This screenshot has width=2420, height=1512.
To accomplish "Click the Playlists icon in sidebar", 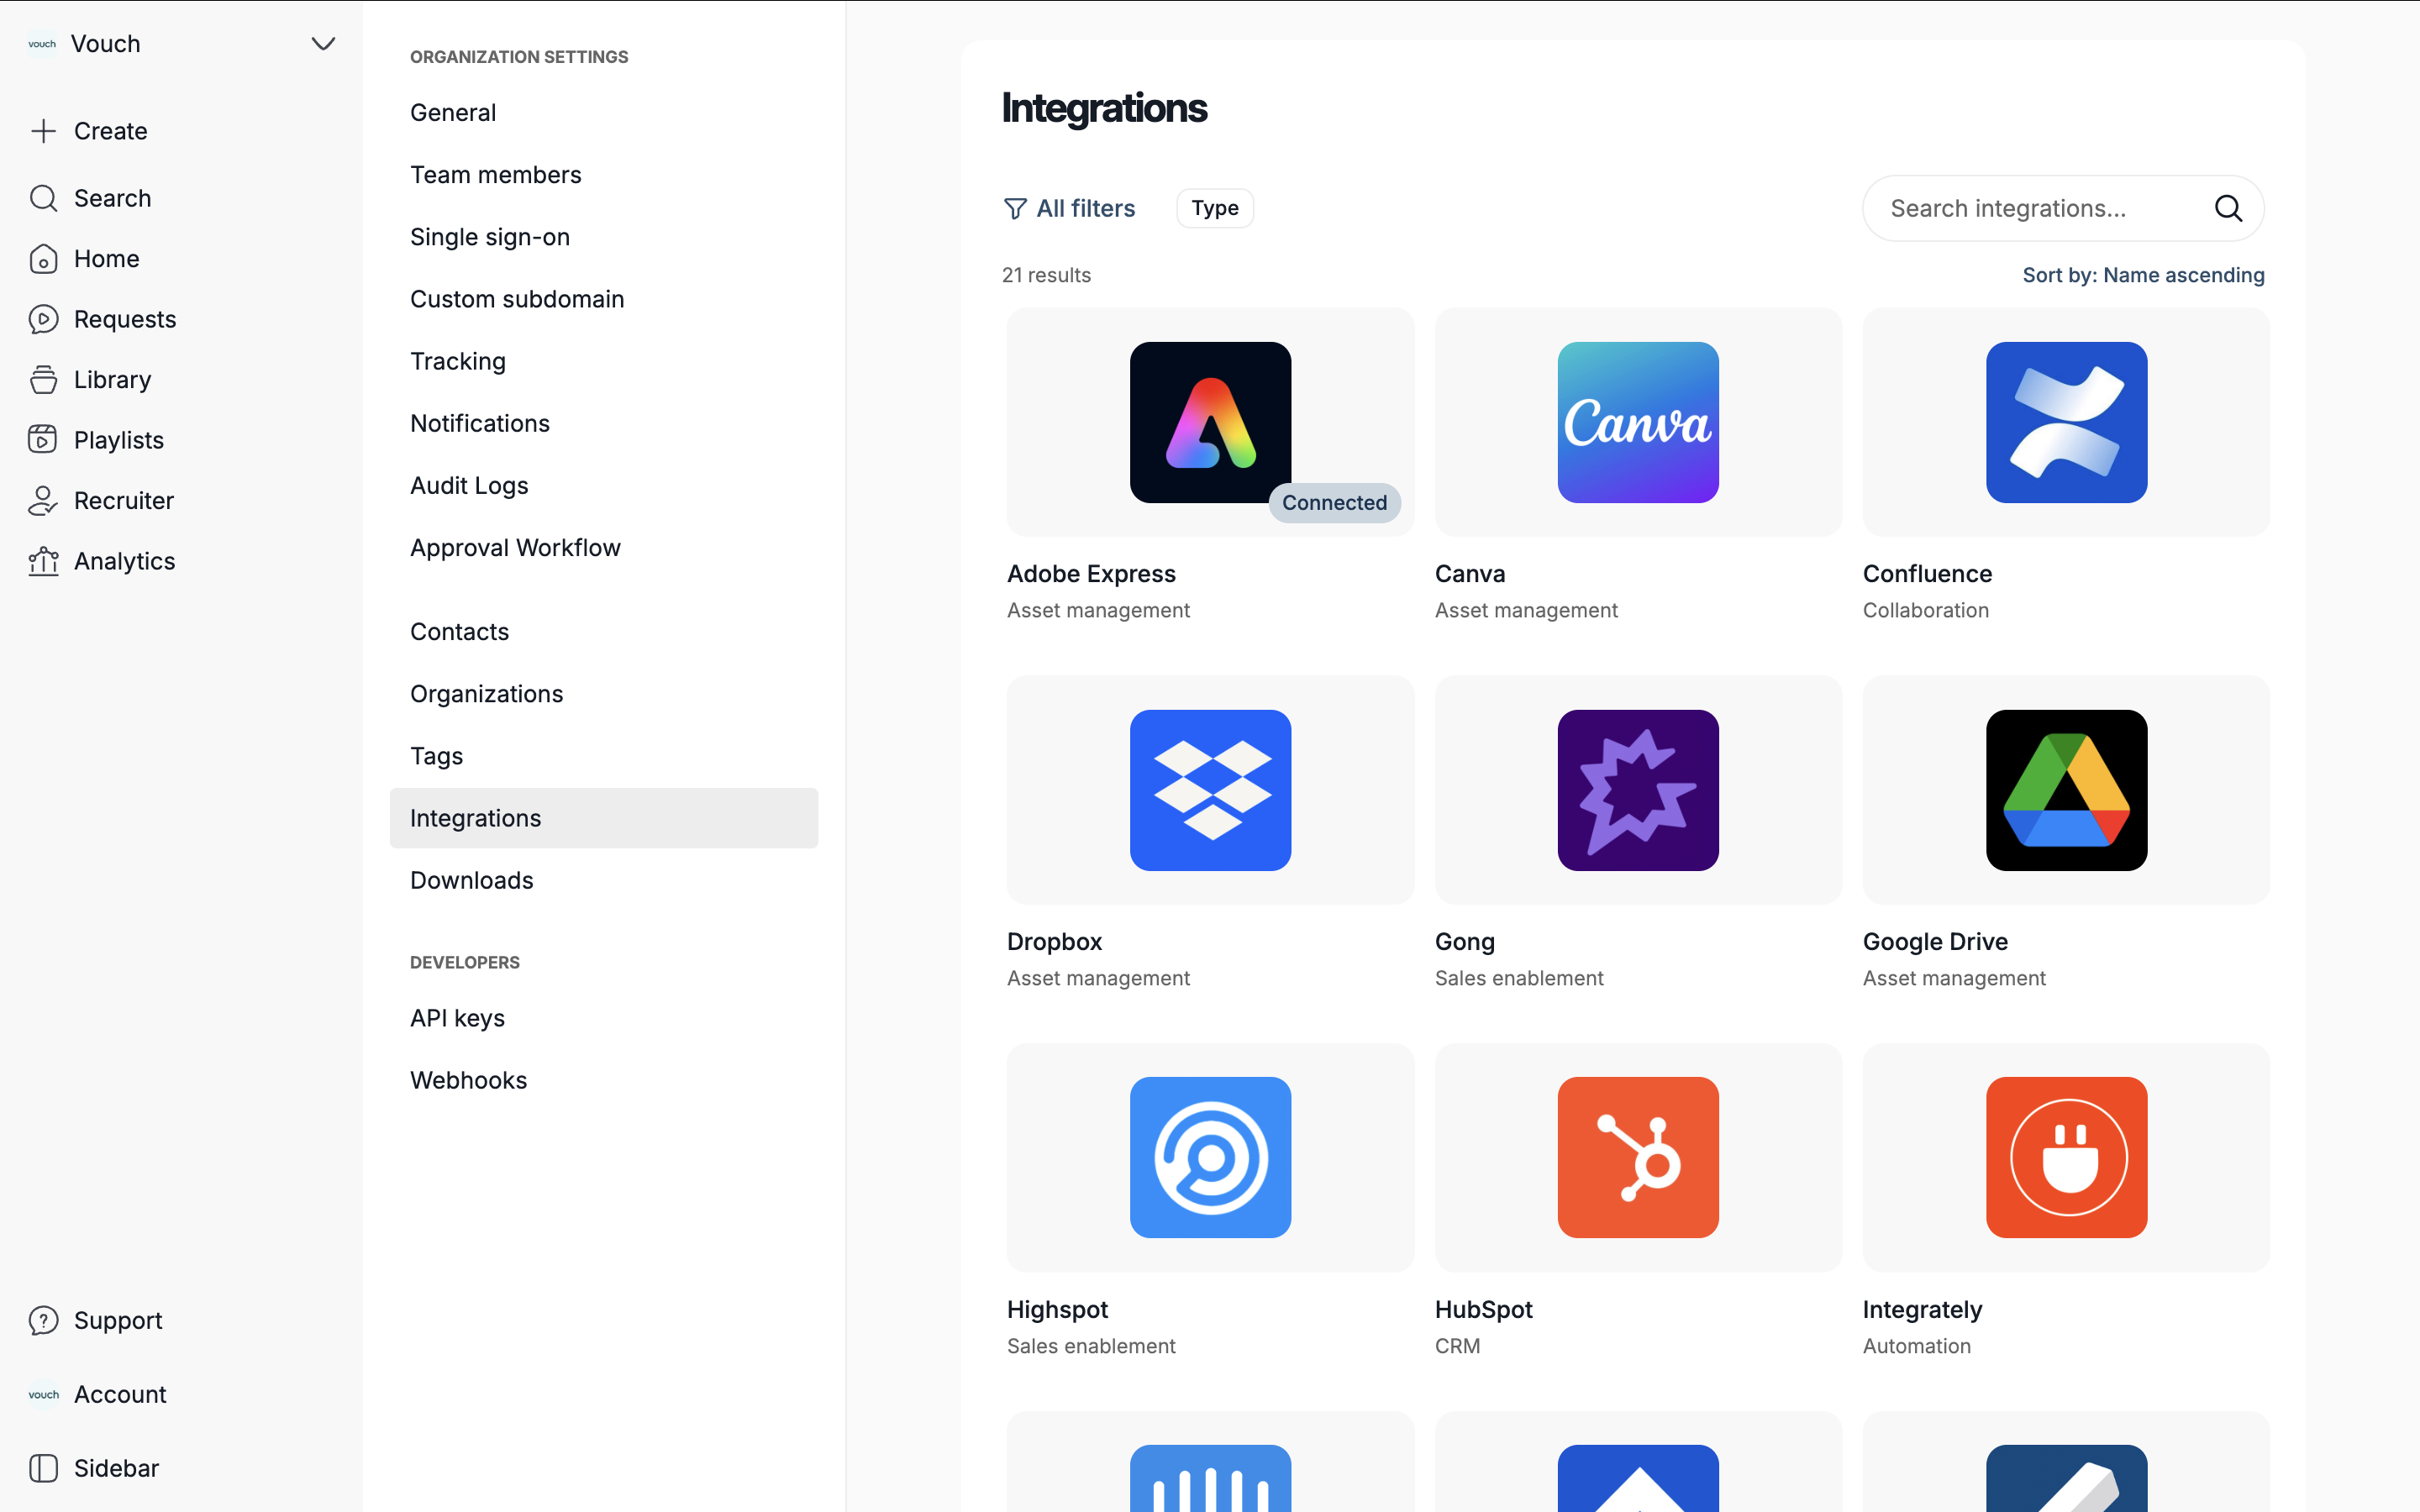I will 43,440.
